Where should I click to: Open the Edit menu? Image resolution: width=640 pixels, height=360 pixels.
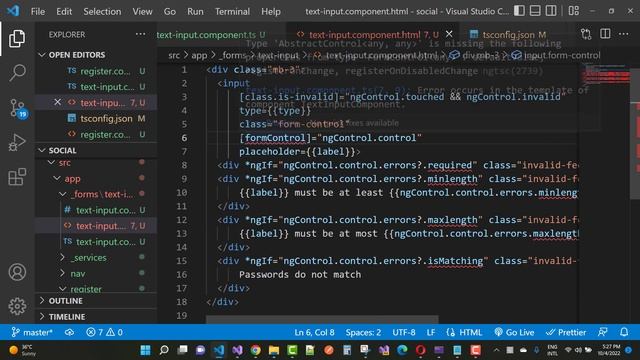point(64,11)
